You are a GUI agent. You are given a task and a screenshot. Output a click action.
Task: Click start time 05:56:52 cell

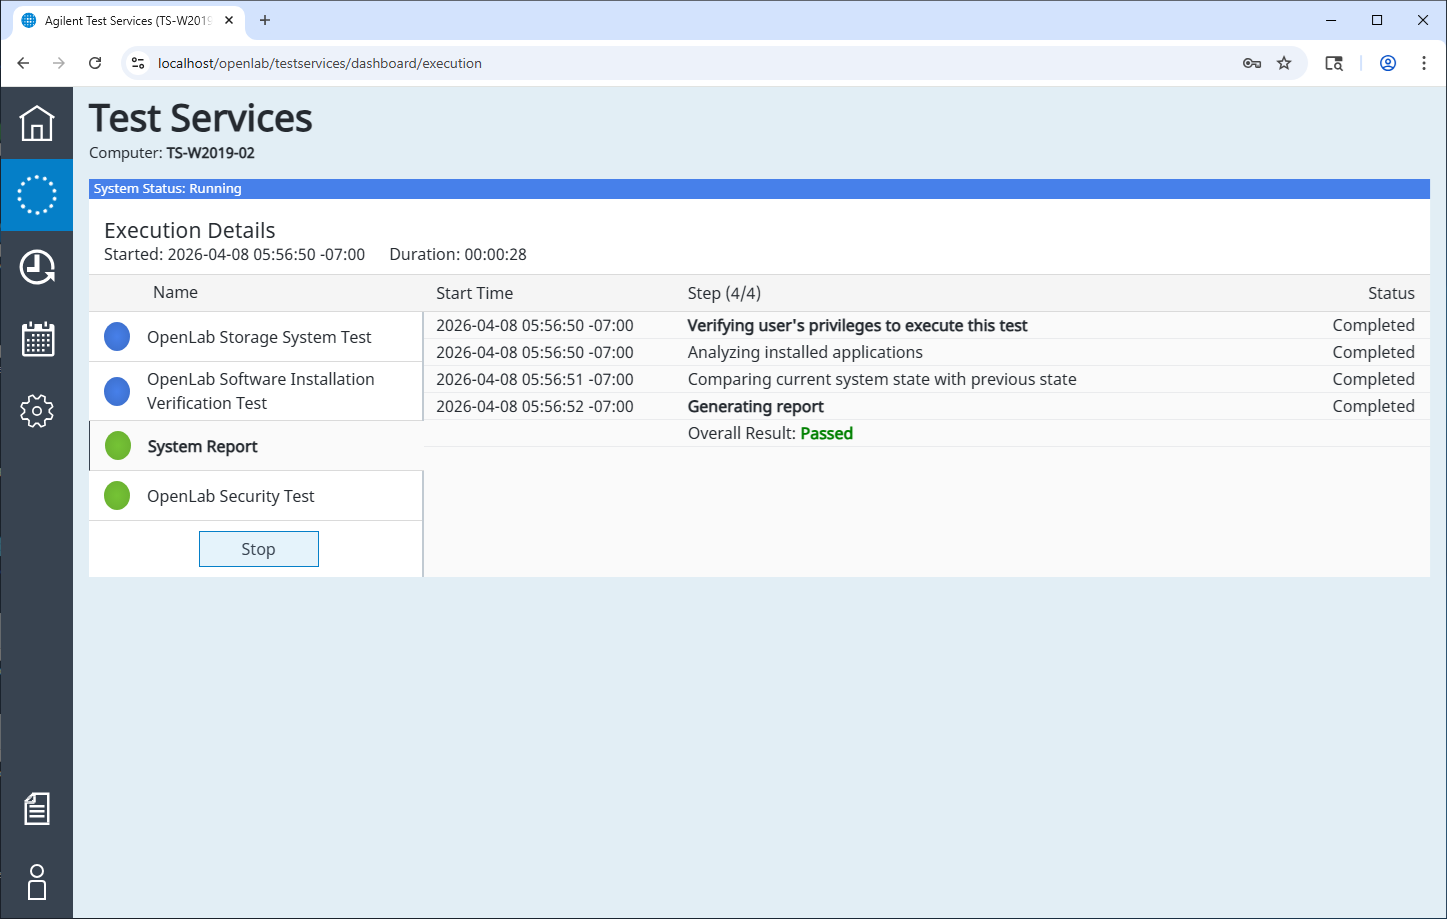pyautogui.click(x=535, y=406)
